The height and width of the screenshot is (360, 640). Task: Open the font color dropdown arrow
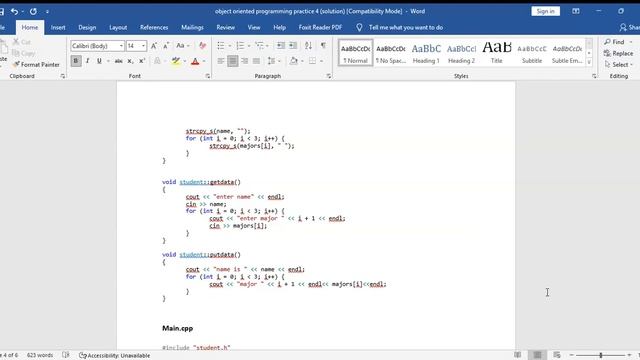coord(204,61)
